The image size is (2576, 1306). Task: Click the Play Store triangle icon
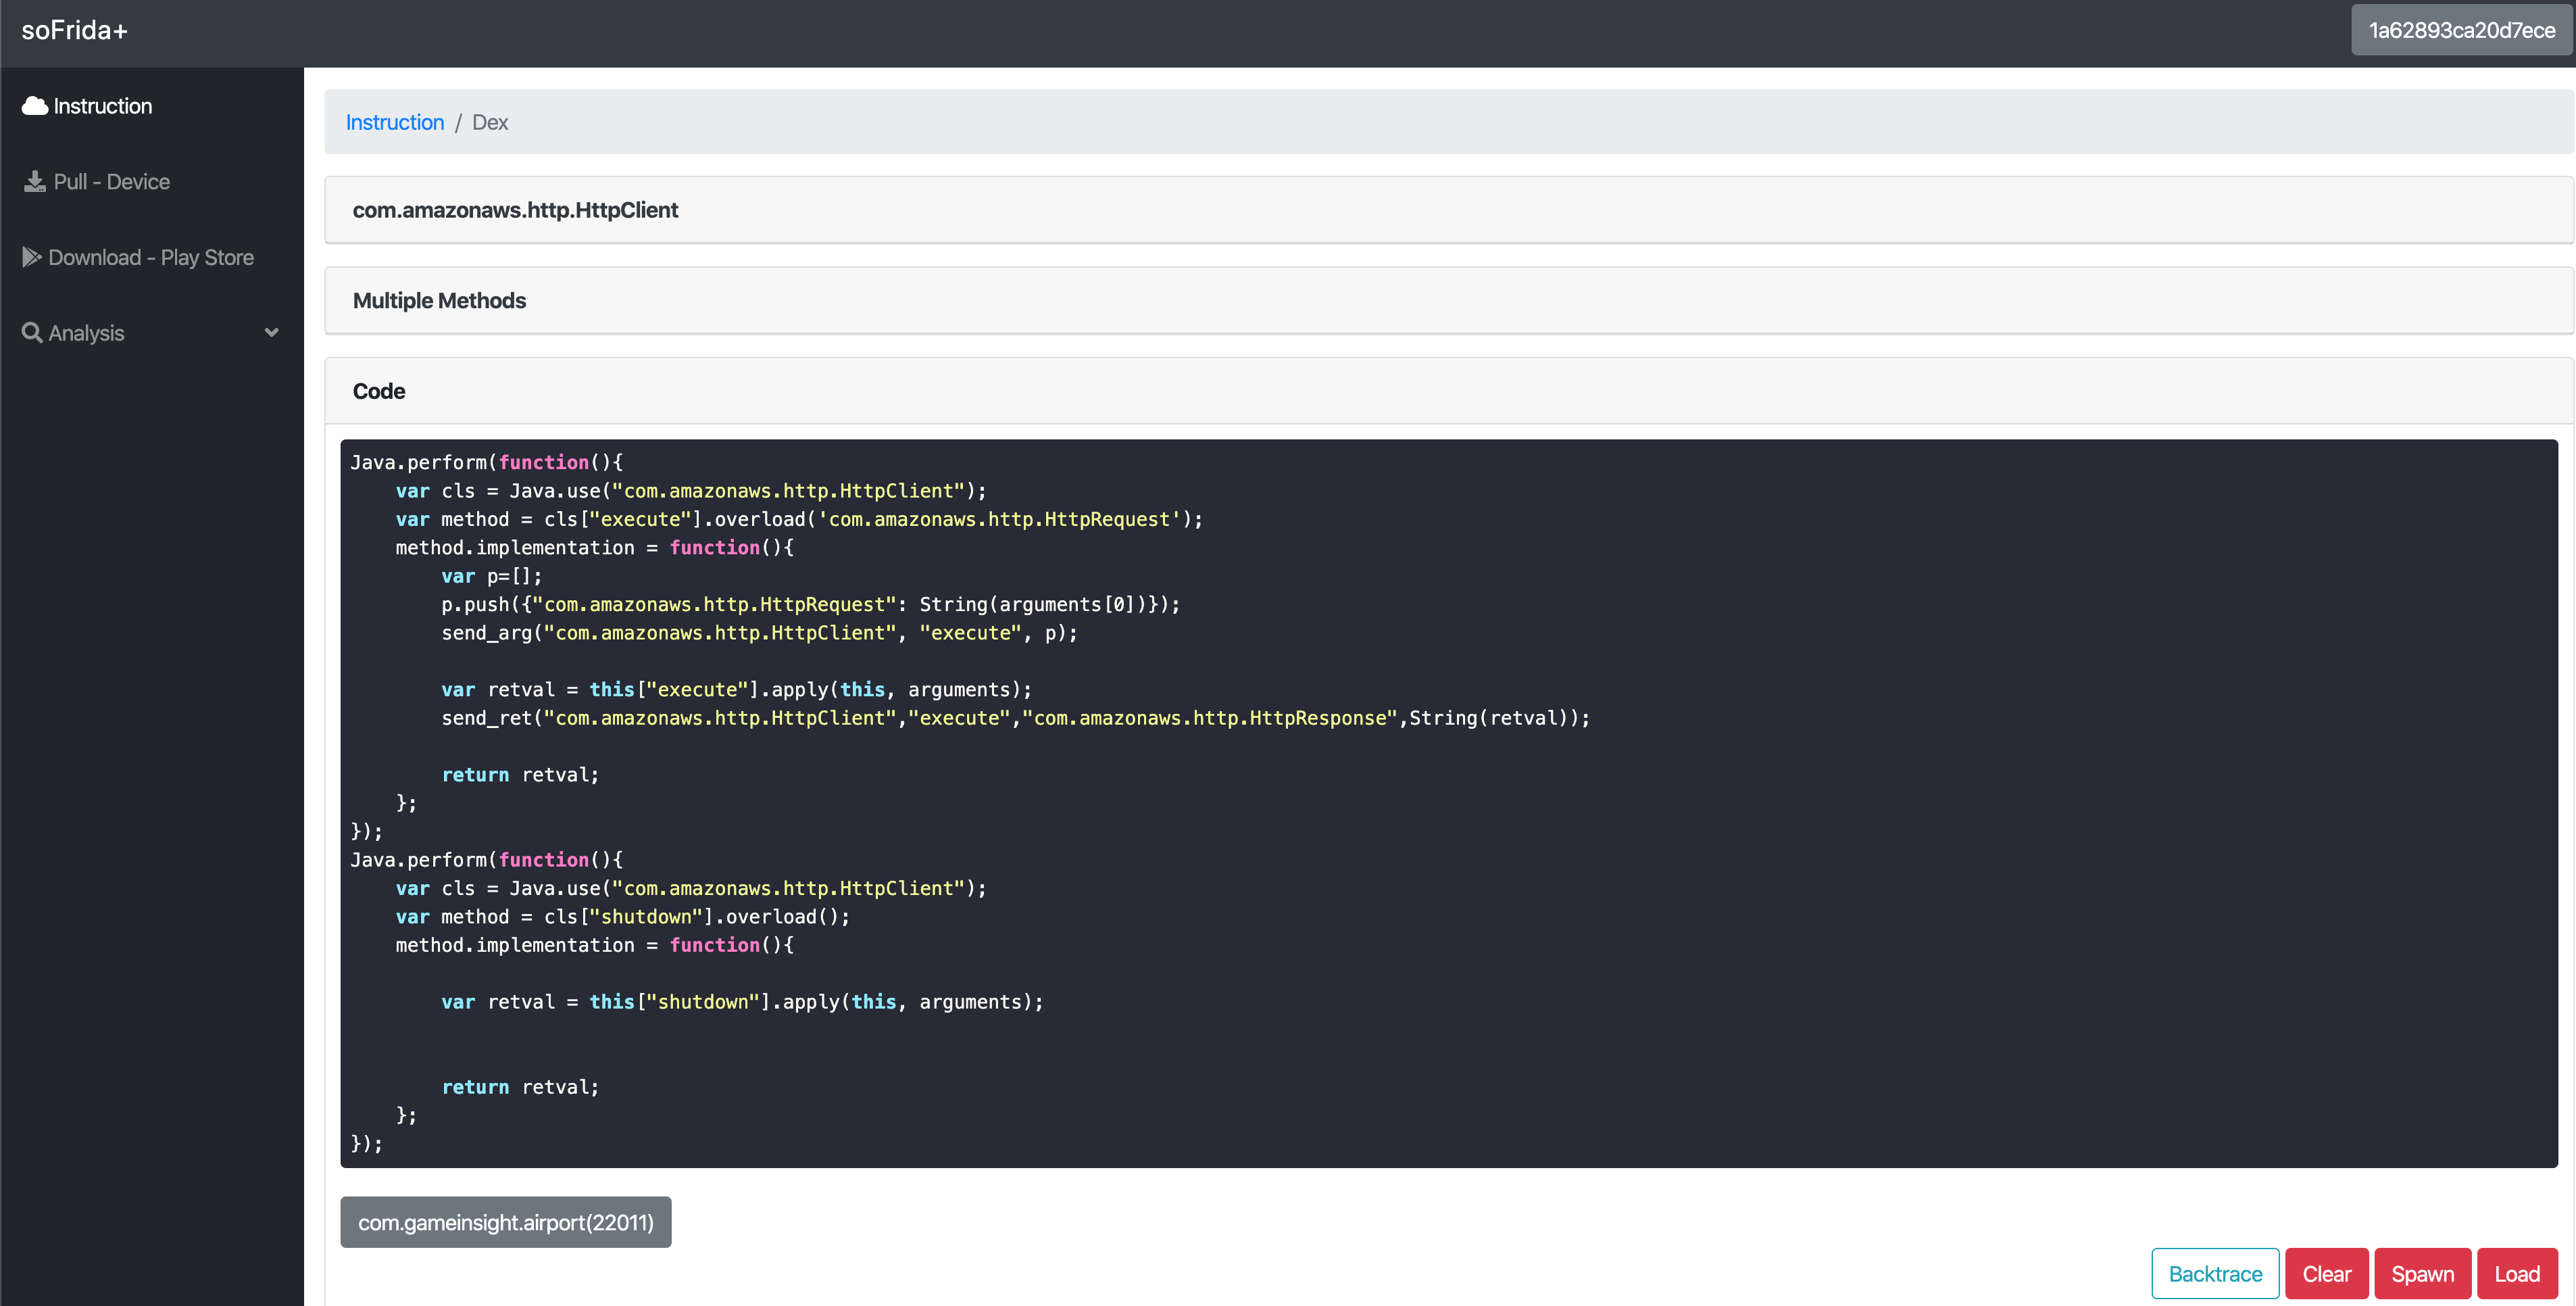coord(32,257)
